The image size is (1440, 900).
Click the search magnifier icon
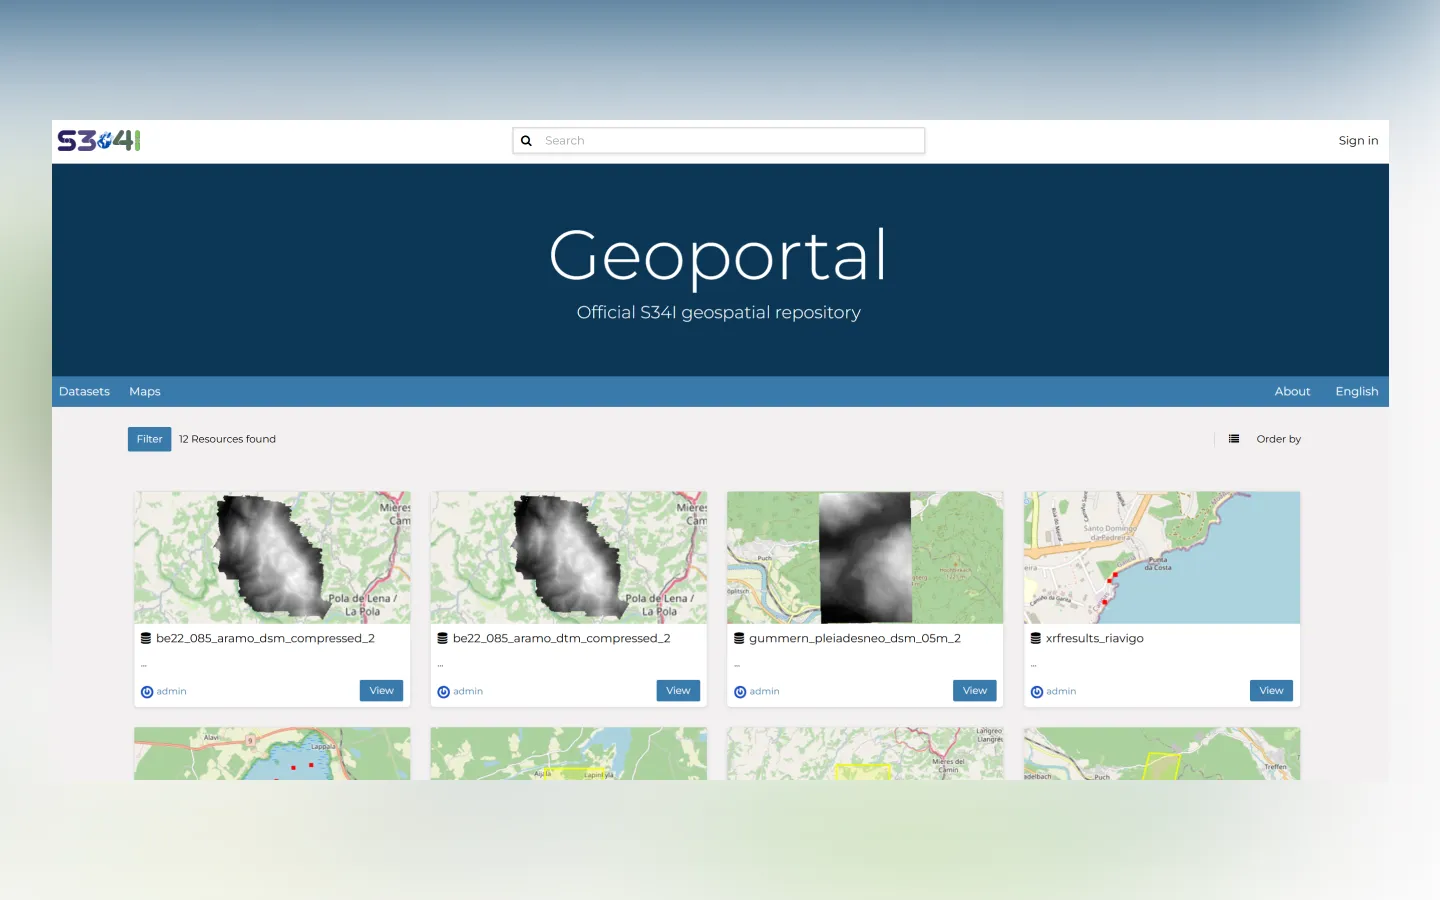pos(526,141)
